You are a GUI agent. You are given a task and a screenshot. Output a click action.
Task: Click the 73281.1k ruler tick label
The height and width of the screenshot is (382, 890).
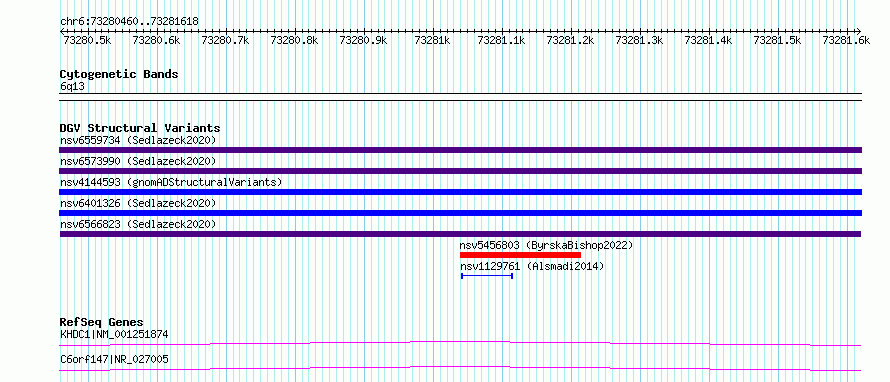pos(502,40)
